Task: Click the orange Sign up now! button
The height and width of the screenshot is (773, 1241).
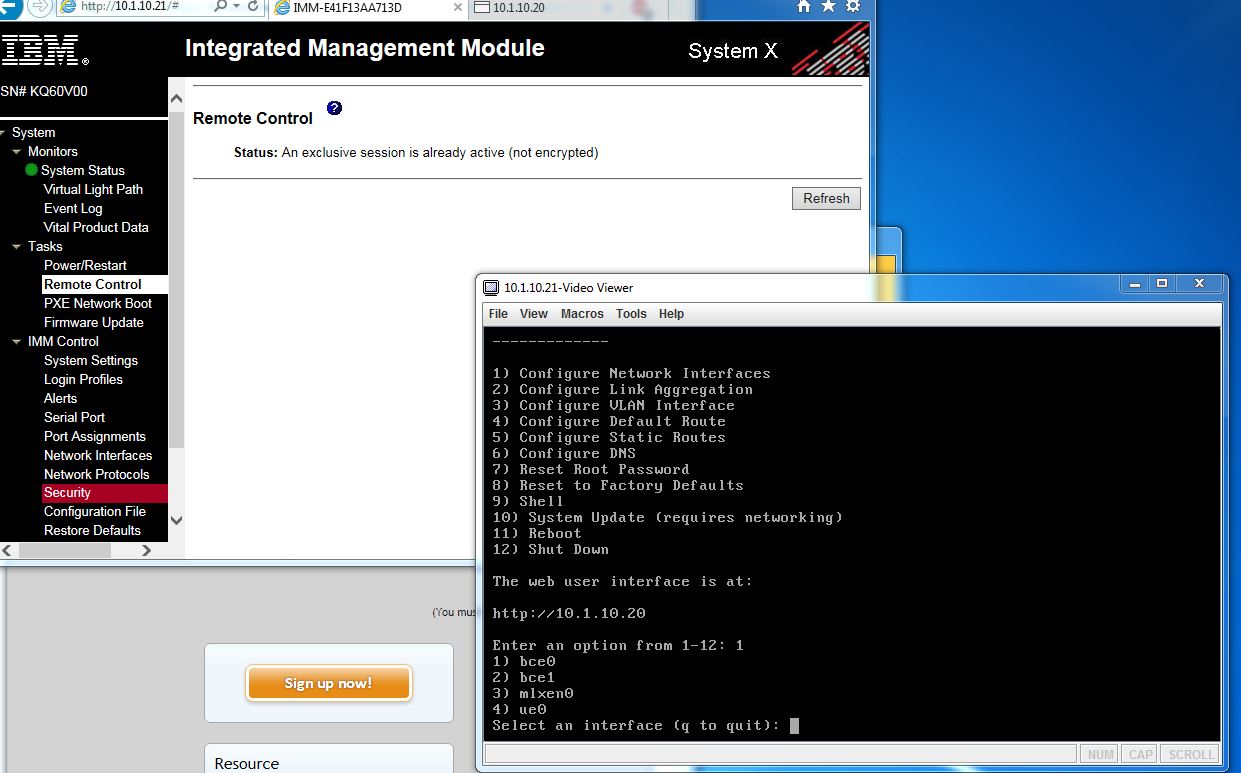Action: pyautogui.click(x=328, y=683)
